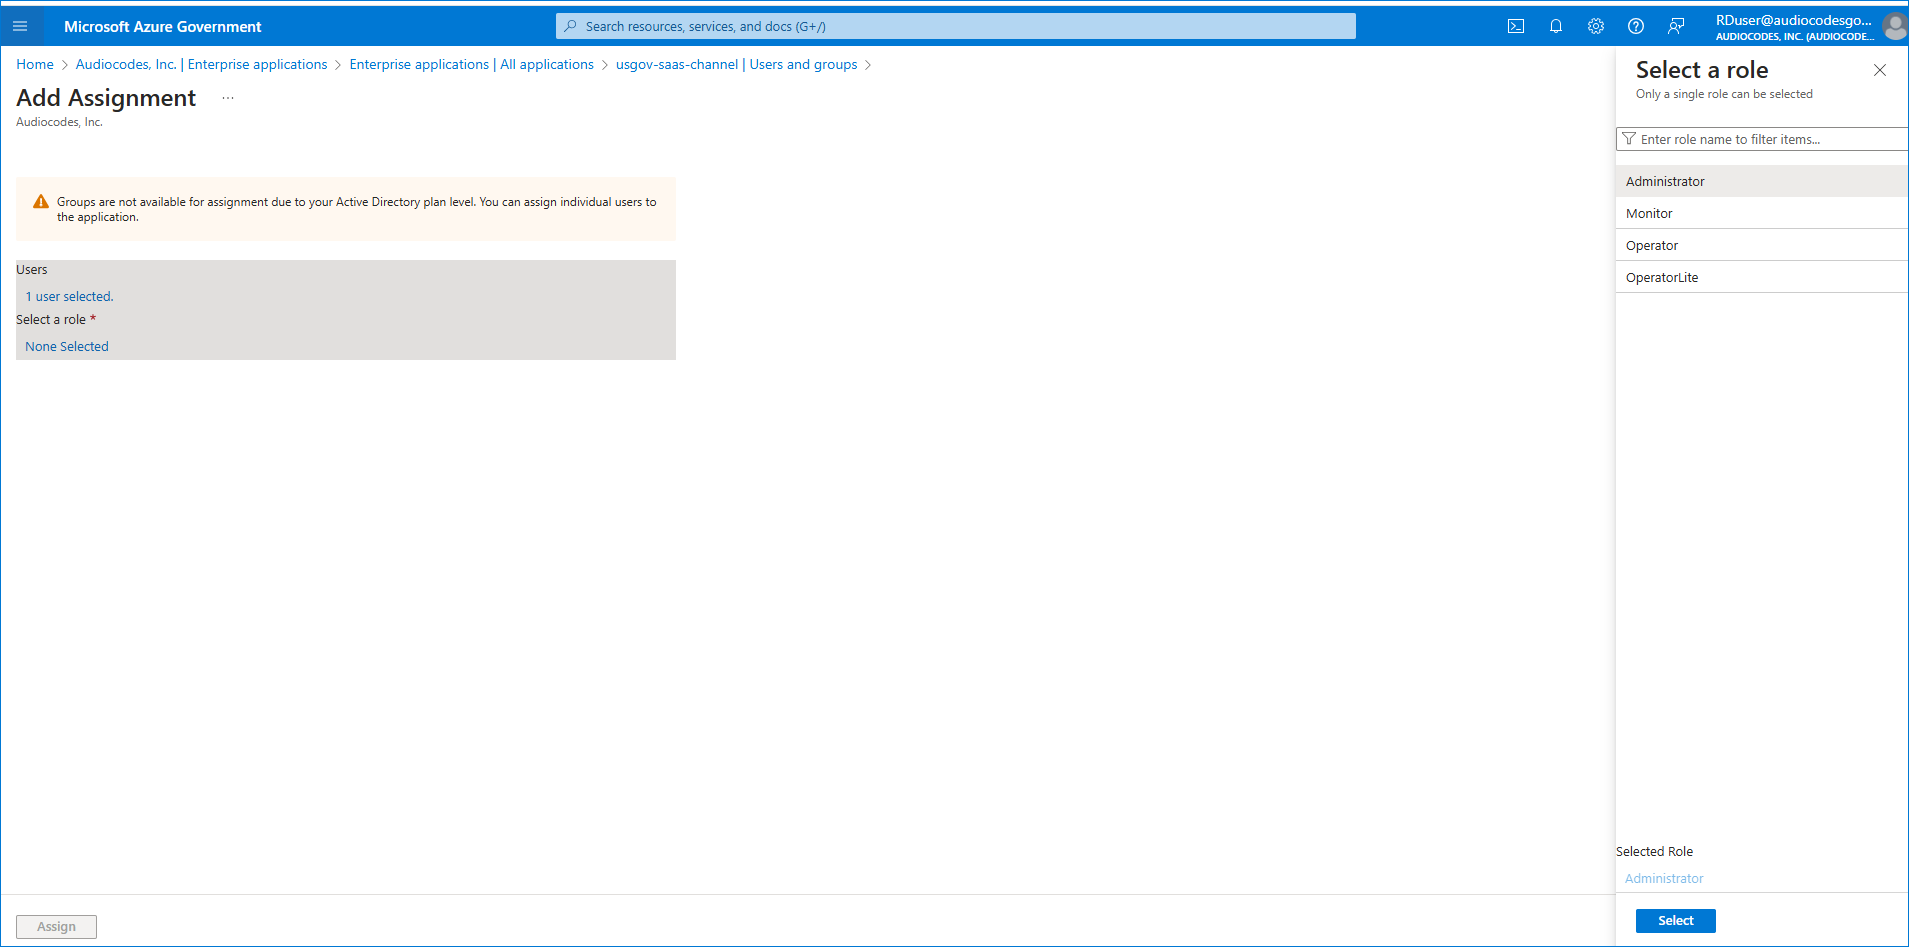Close the Select a role panel
The height and width of the screenshot is (947, 1909).
pos(1880,70)
